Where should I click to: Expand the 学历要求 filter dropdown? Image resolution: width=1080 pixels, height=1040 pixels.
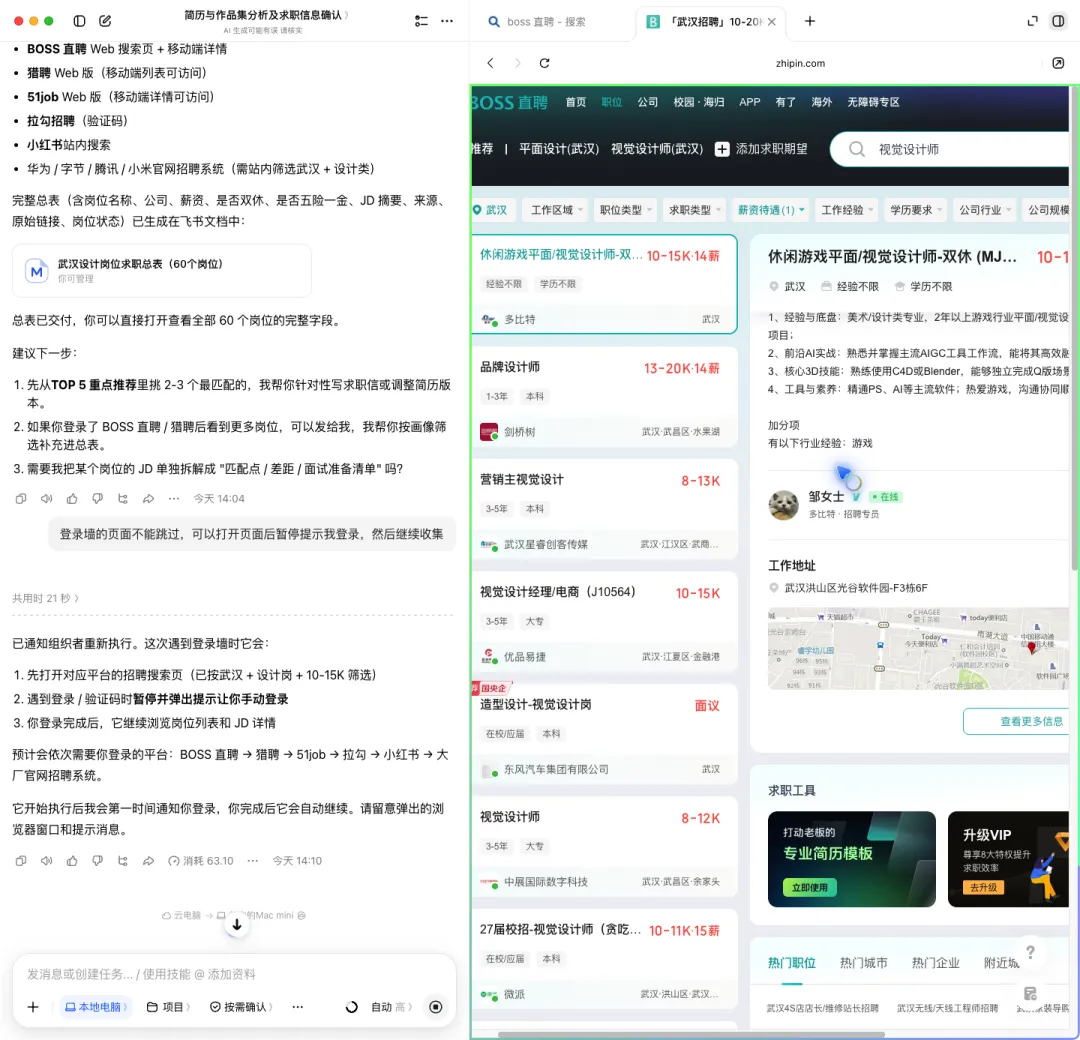click(915, 210)
